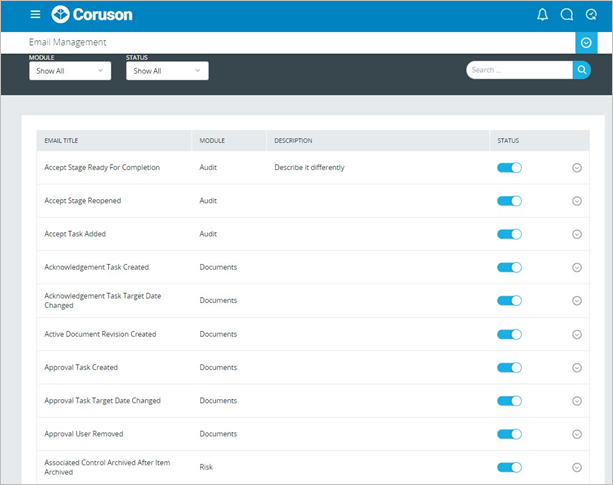Click Documents module in Approval User Removed row
613x485 pixels.
point(218,434)
